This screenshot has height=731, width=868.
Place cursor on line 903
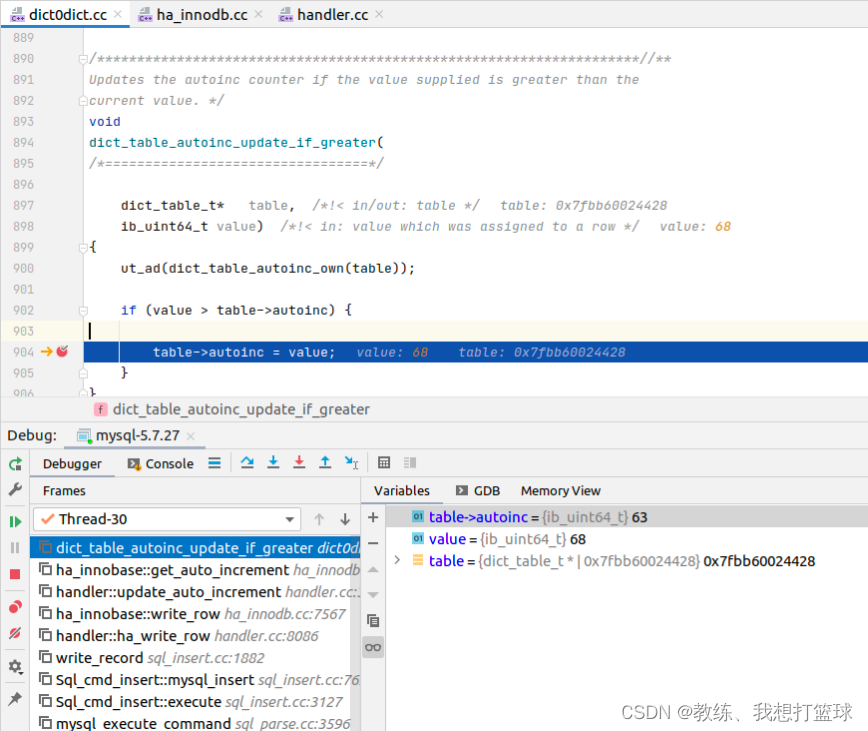click(476, 331)
